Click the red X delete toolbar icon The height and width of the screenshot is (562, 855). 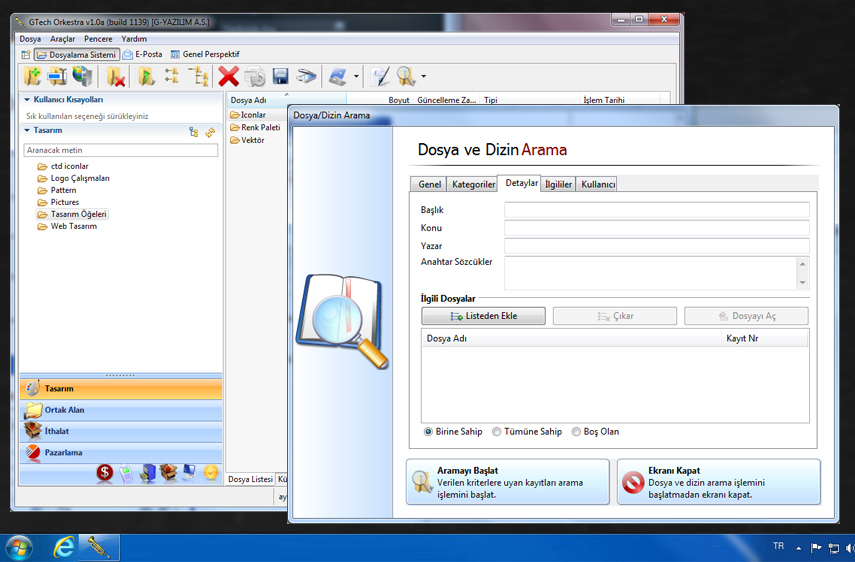point(229,76)
